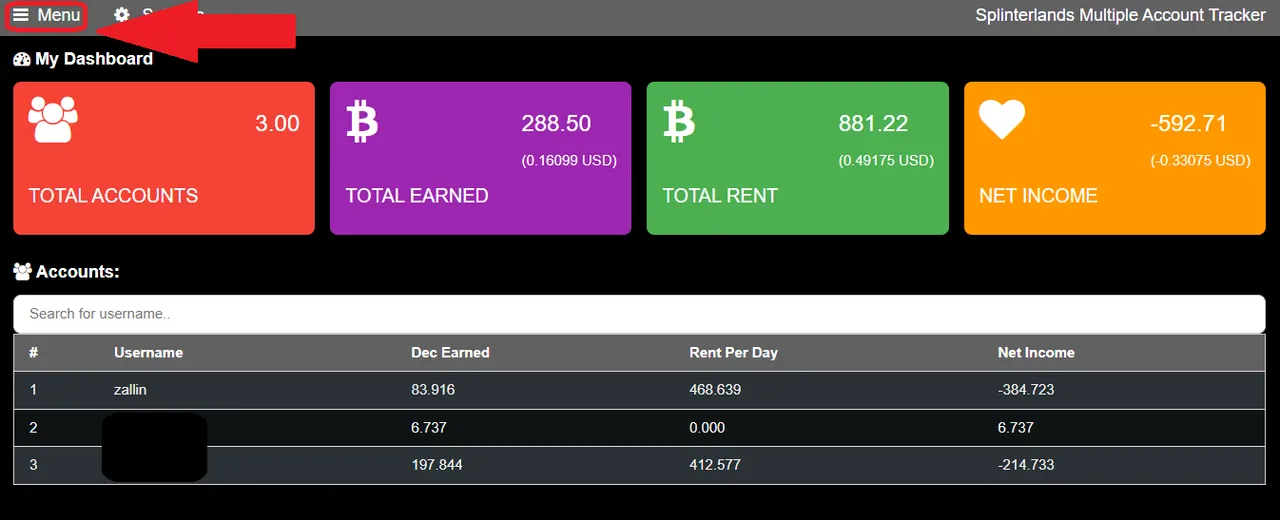The image size is (1280, 520).
Task: Select the TOTAL RENT label
Action: pyautogui.click(x=720, y=196)
